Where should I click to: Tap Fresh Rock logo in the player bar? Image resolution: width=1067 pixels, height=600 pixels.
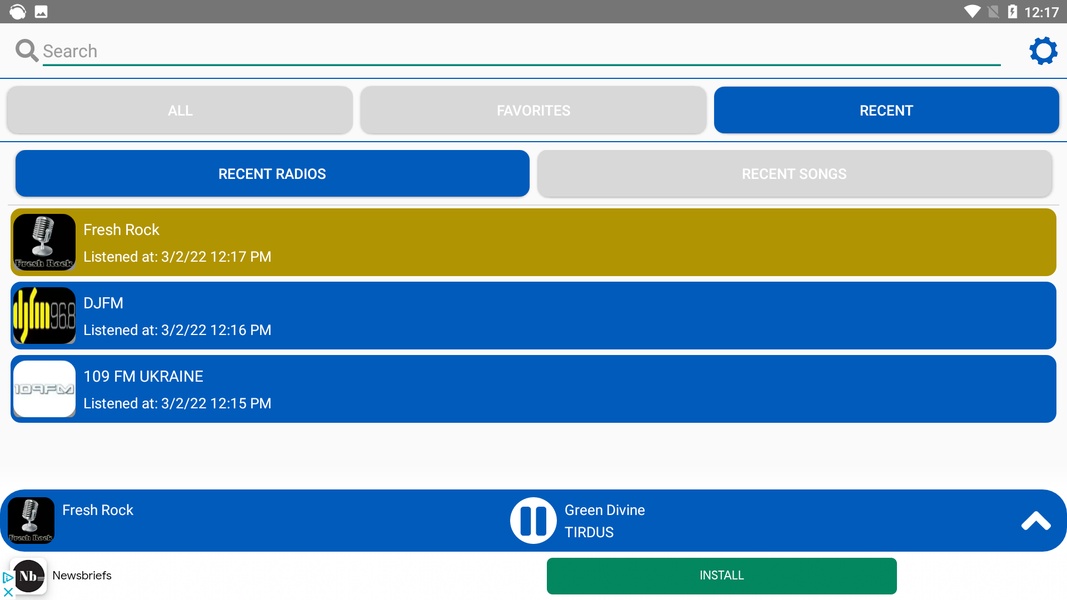click(x=31, y=520)
